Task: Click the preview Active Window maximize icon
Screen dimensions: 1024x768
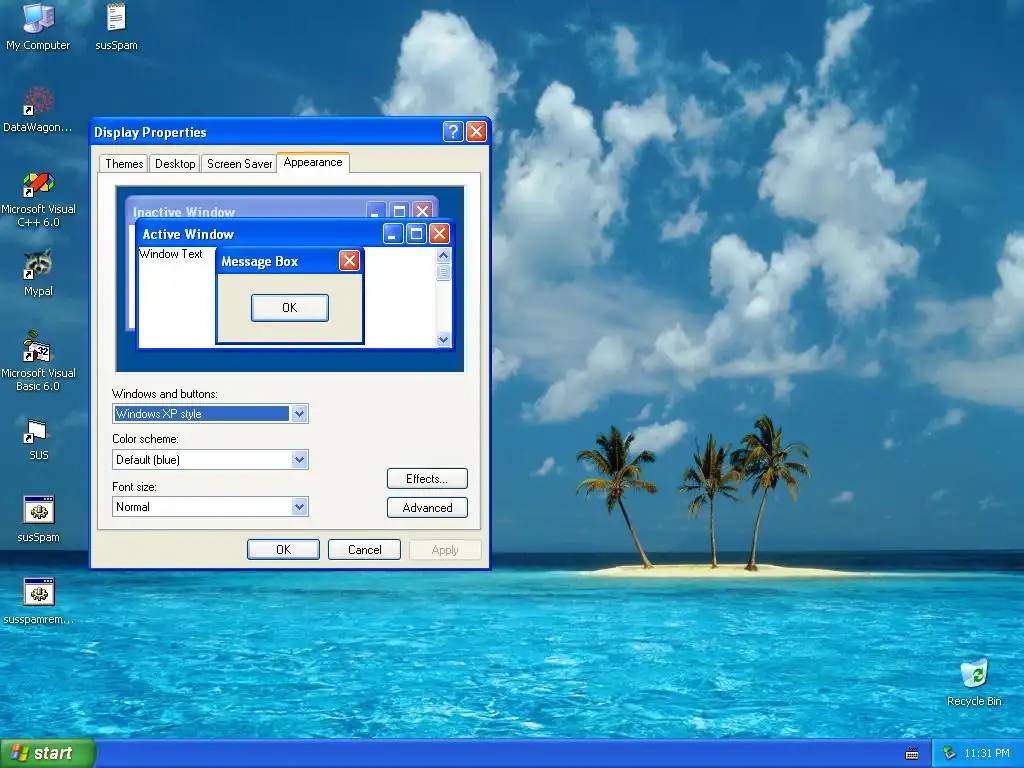Action: click(x=416, y=234)
